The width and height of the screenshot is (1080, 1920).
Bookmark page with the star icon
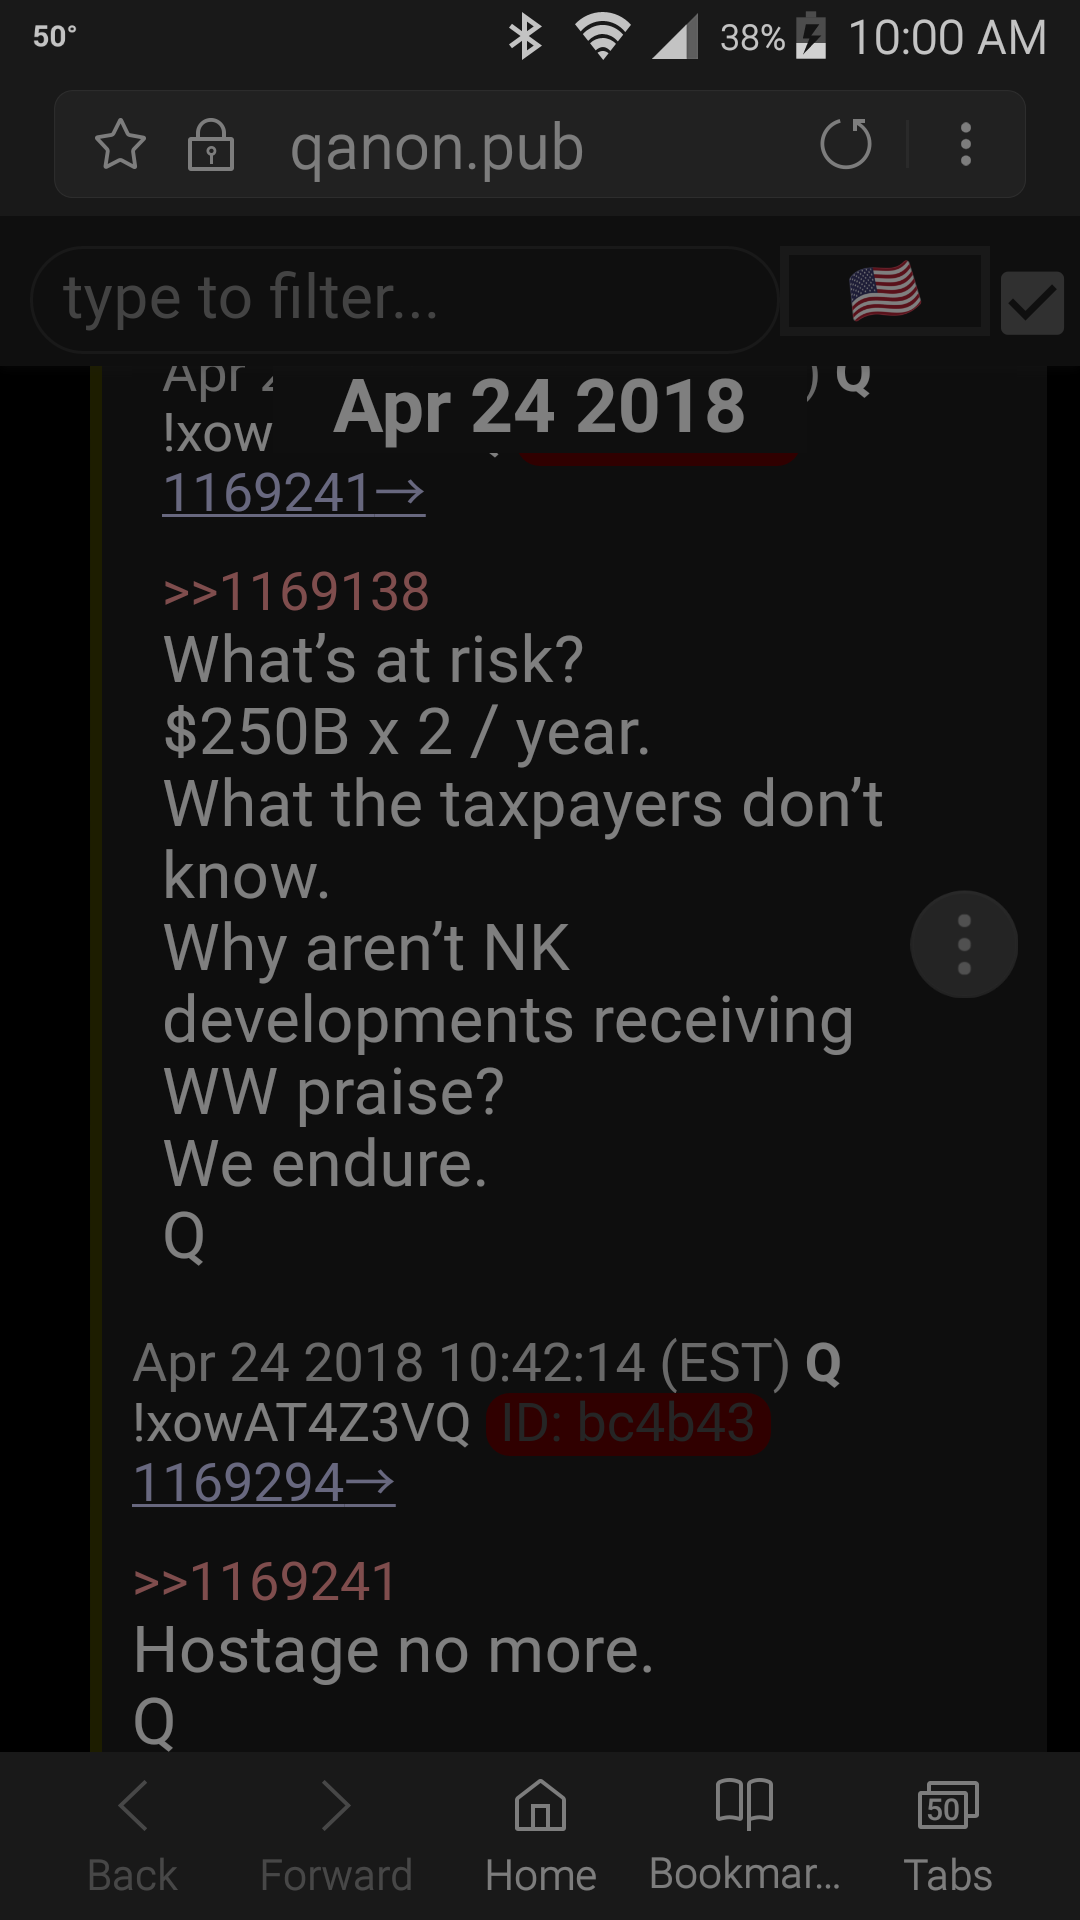tap(120, 144)
